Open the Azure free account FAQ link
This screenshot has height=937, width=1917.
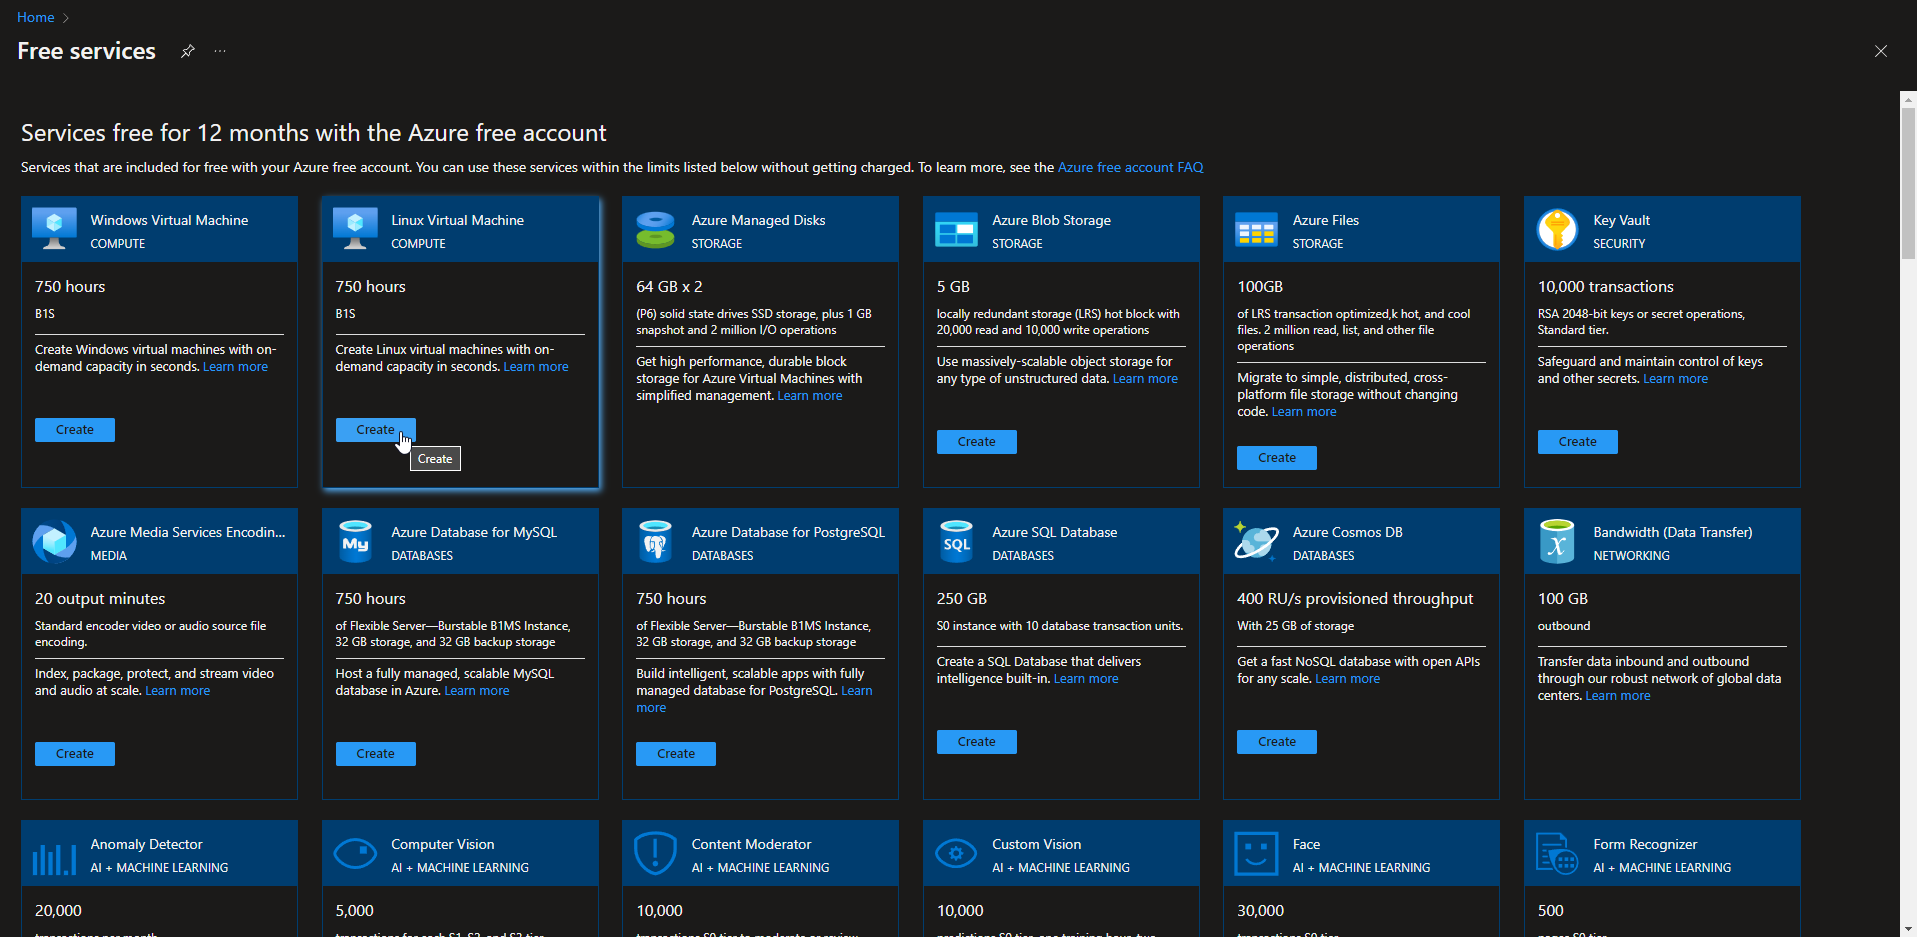1129,167
